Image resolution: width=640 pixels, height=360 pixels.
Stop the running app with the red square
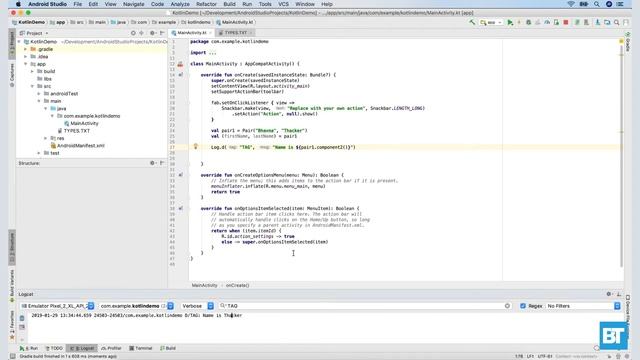tap(566, 22)
